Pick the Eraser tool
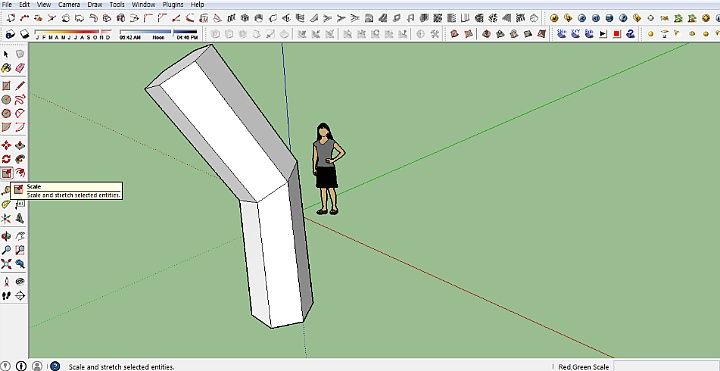 pyautogui.click(x=20, y=68)
